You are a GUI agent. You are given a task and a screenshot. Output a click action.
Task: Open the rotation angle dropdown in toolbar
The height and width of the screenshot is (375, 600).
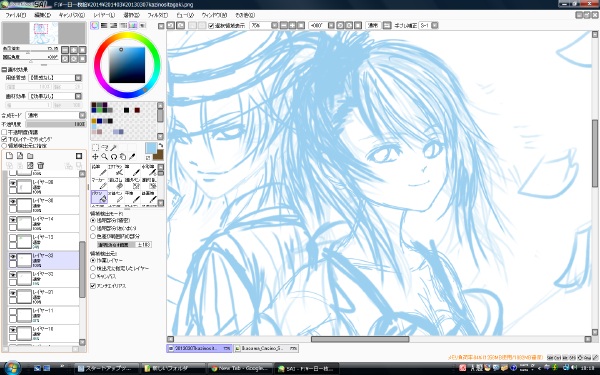pyautogui.click(x=331, y=25)
